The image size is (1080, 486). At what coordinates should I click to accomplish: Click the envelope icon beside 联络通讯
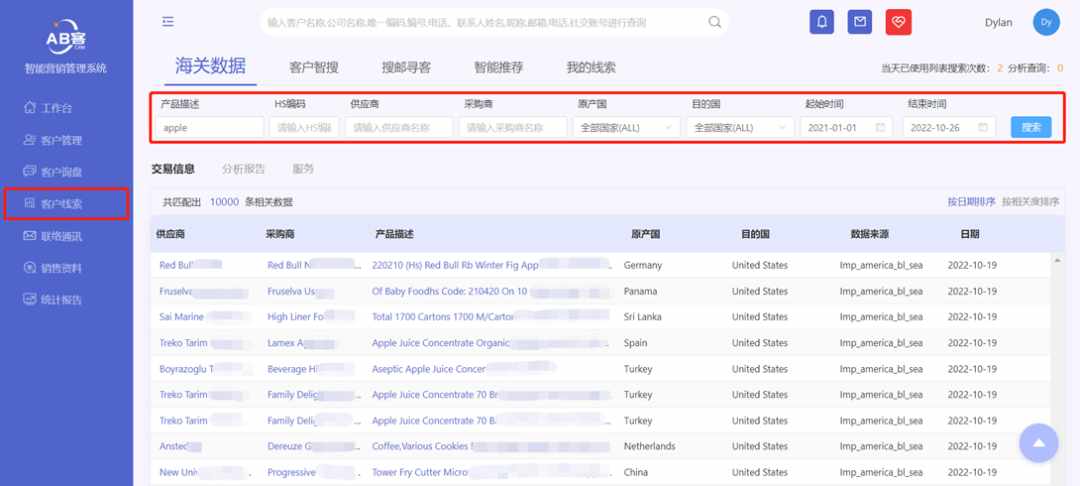29,235
